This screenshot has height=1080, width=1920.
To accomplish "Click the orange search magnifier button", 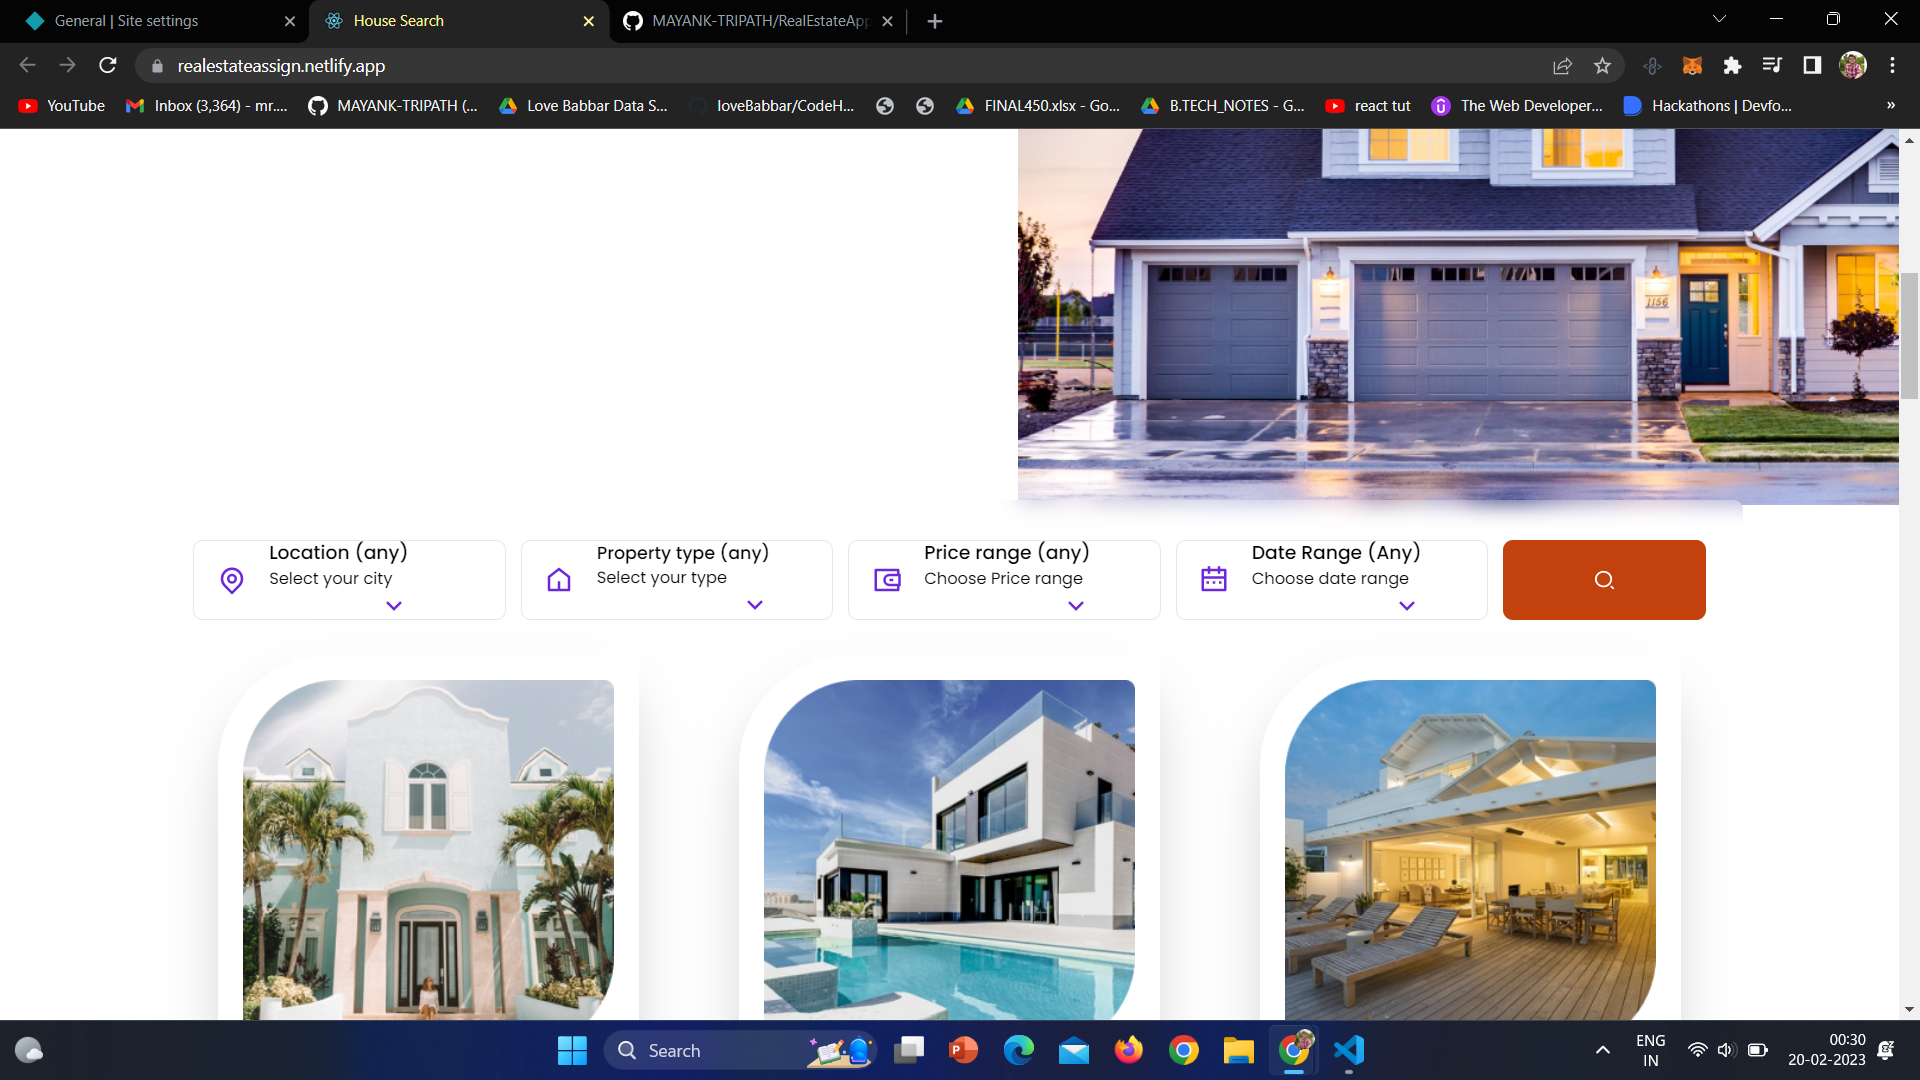I will 1603,580.
